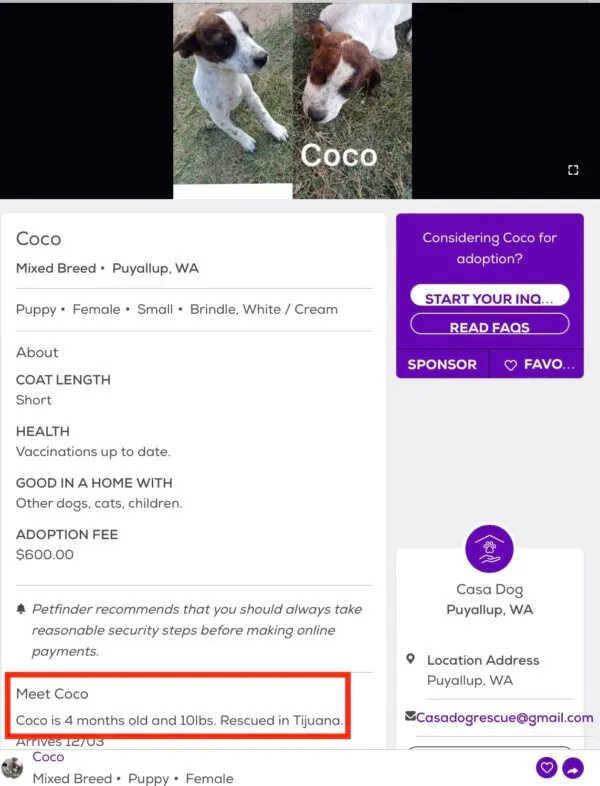Toggle the FAVO... favorite button
Screen dimensions: 600x786
pos(538,364)
